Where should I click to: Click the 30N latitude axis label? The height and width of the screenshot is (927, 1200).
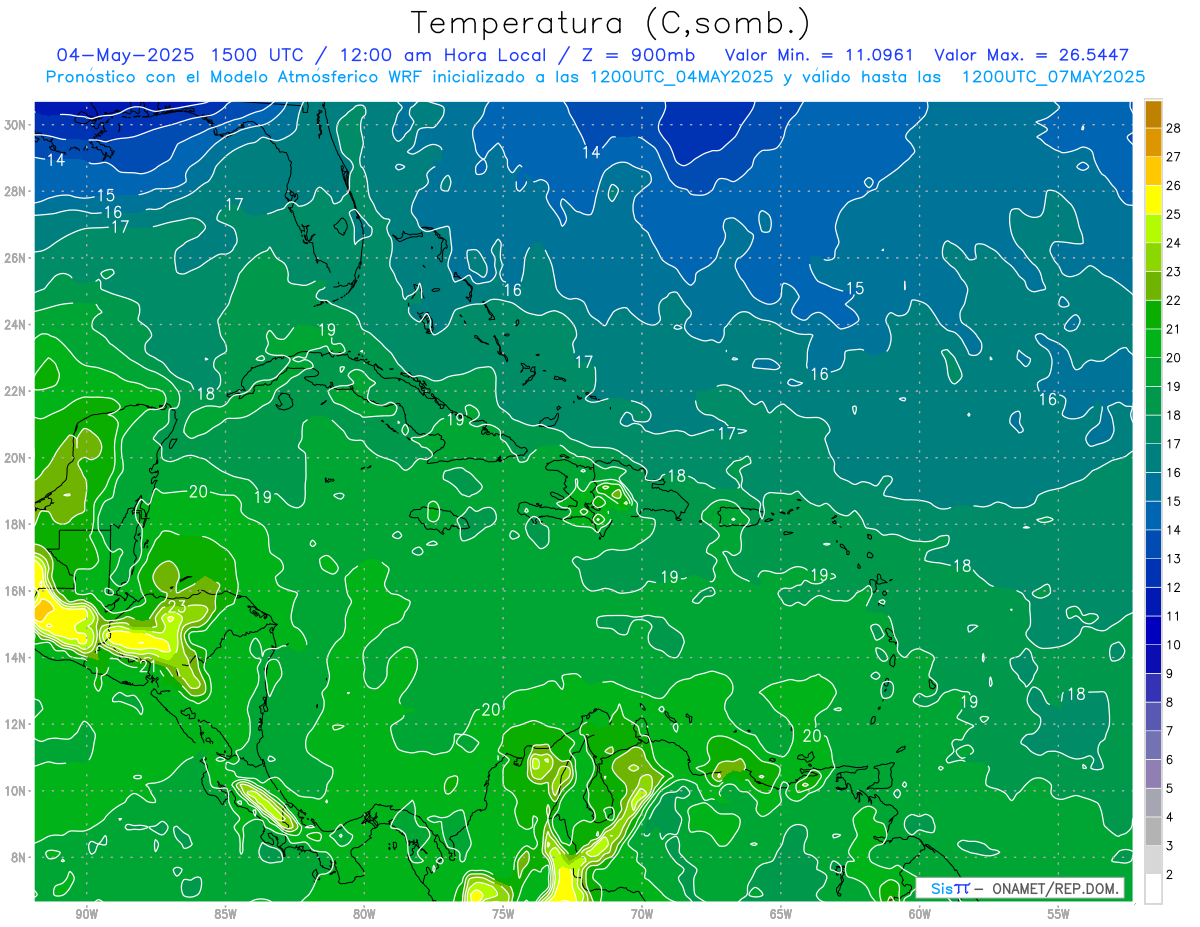tap(16, 125)
